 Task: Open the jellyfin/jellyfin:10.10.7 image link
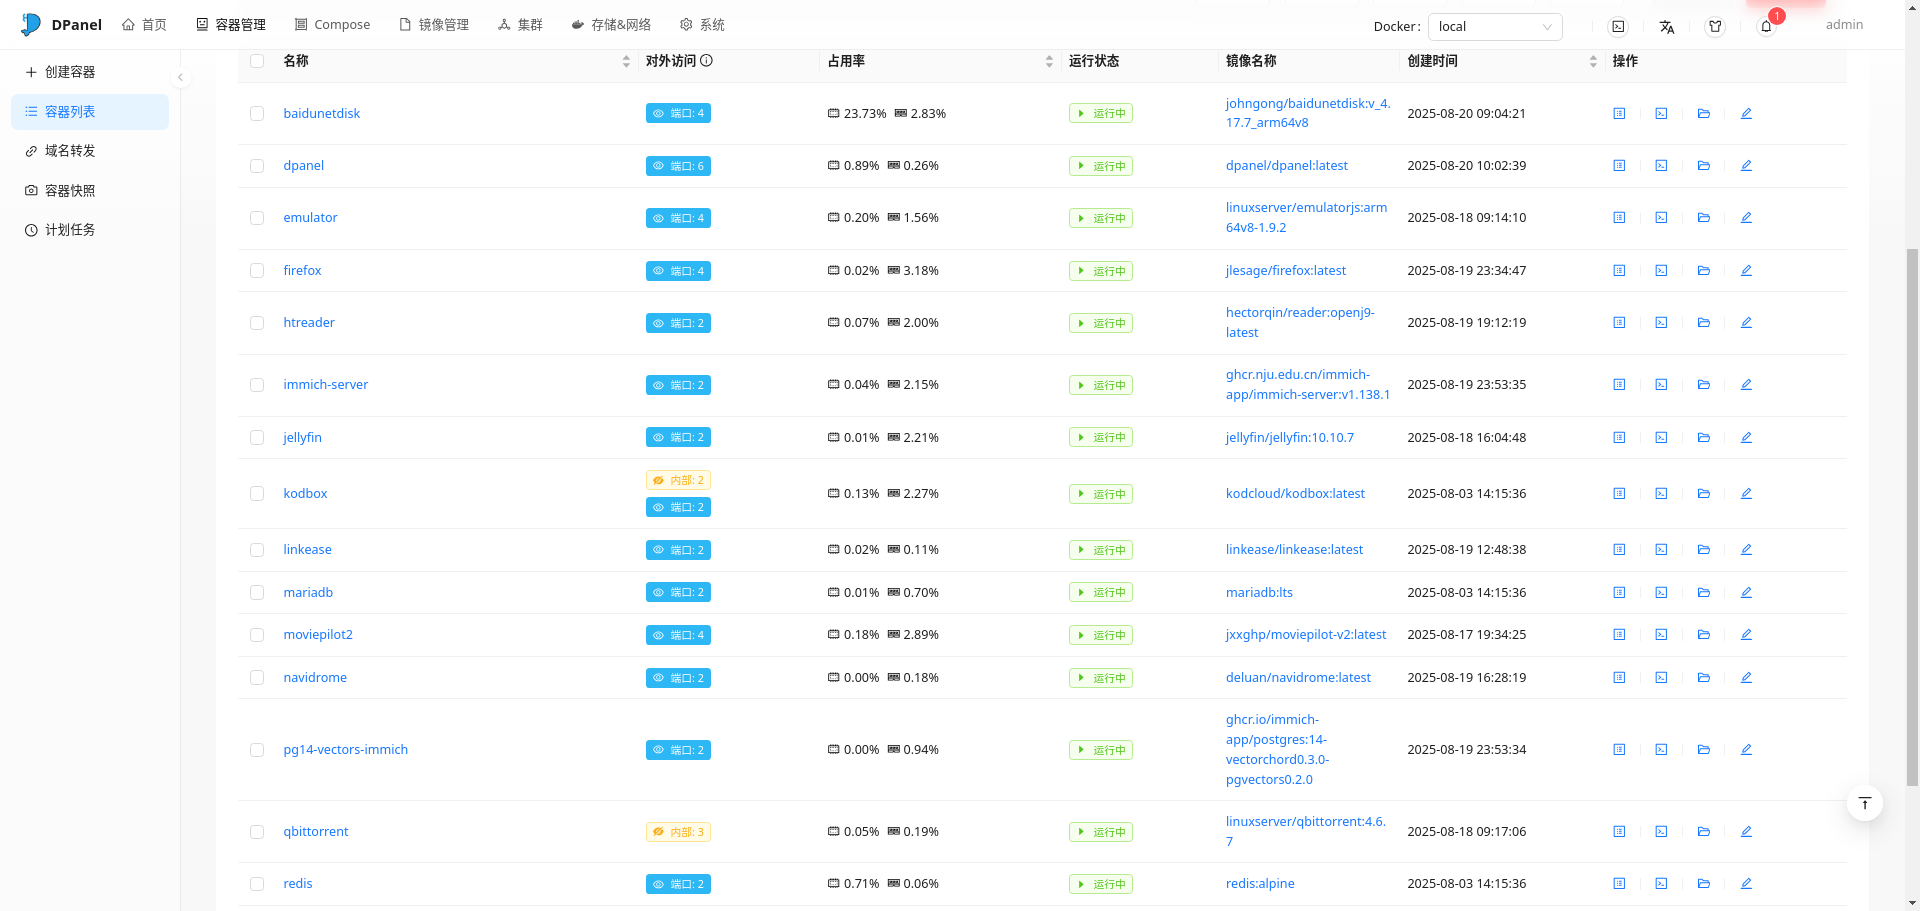click(1290, 438)
